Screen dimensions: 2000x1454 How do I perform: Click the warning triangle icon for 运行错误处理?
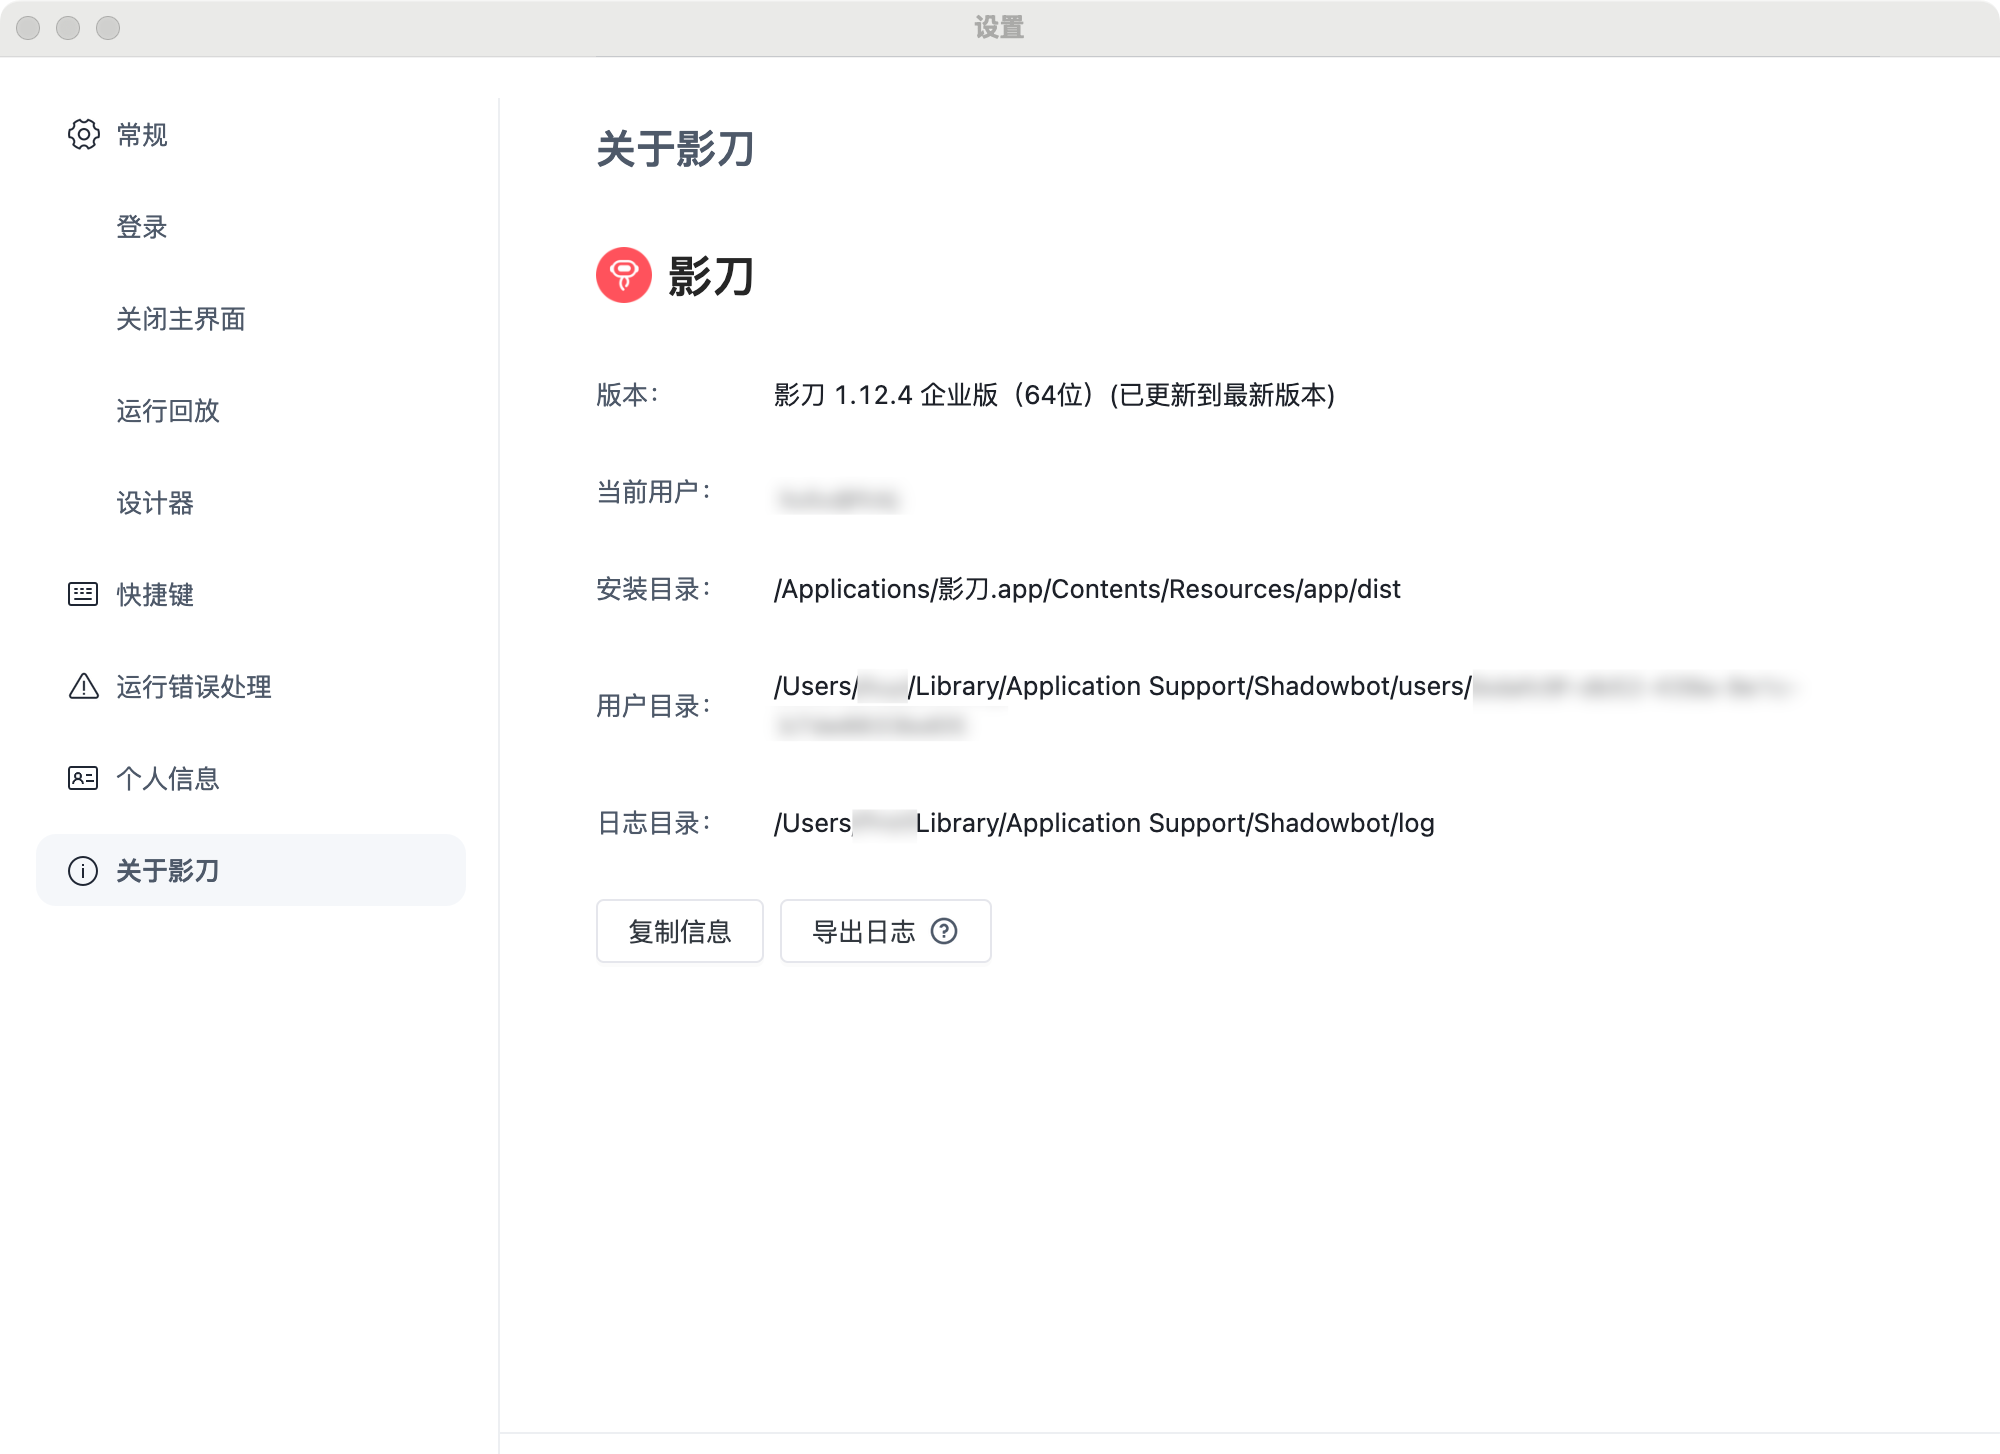click(83, 686)
